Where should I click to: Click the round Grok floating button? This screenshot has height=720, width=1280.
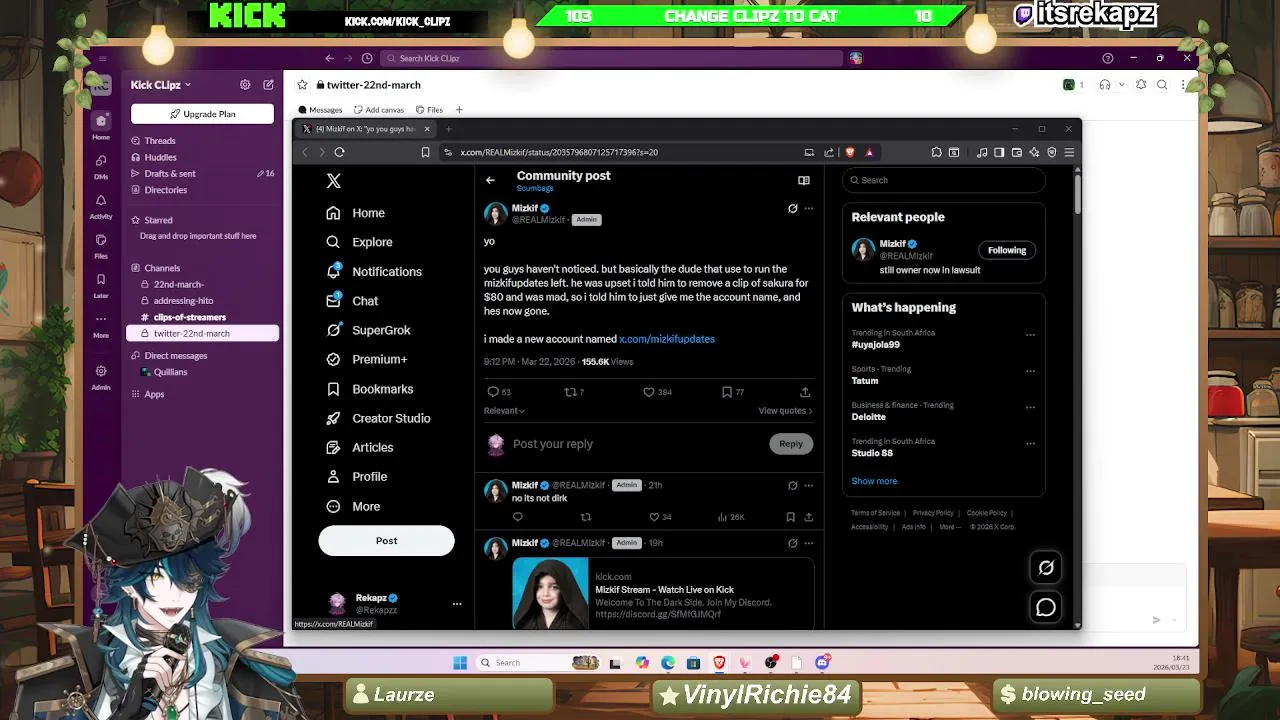[1046, 568]
